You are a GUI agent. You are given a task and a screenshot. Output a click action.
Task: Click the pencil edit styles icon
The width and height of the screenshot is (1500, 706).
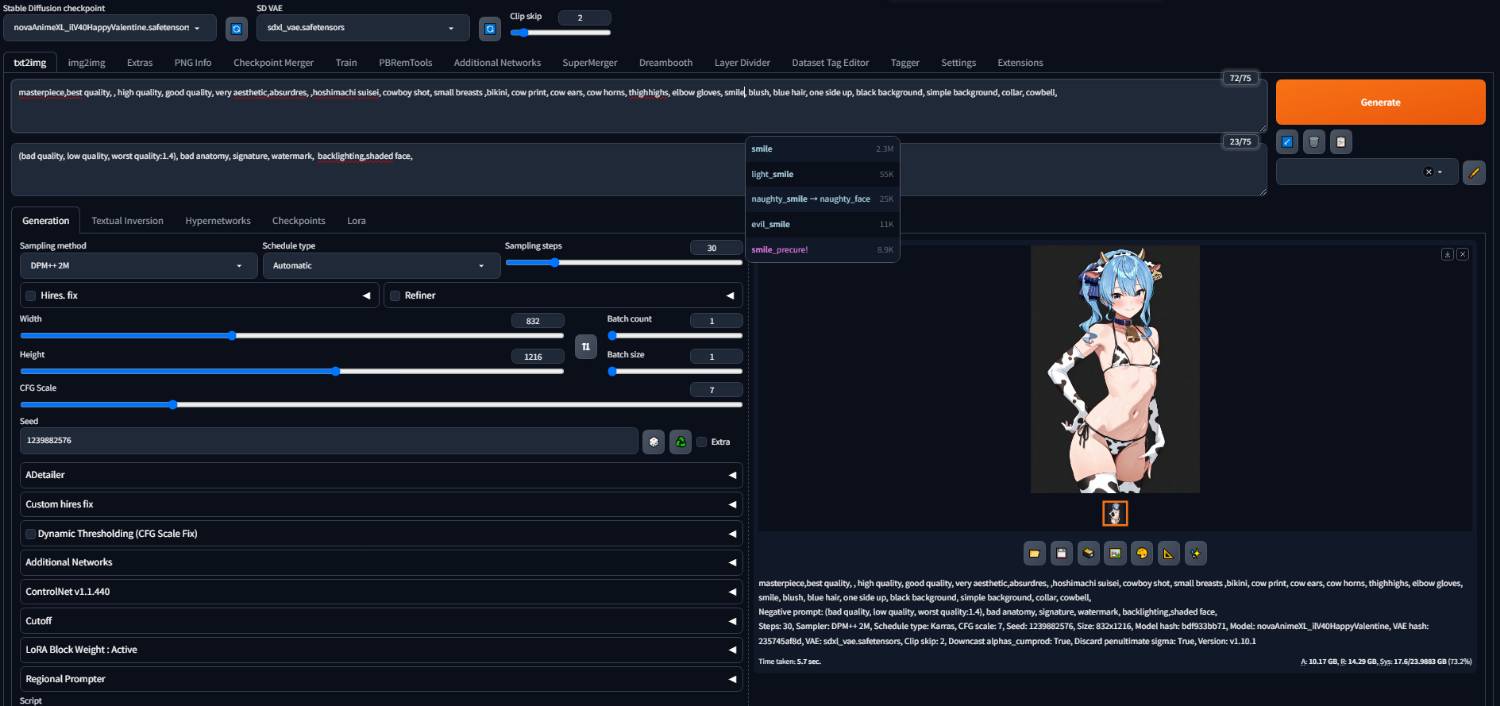point(1473,172)
